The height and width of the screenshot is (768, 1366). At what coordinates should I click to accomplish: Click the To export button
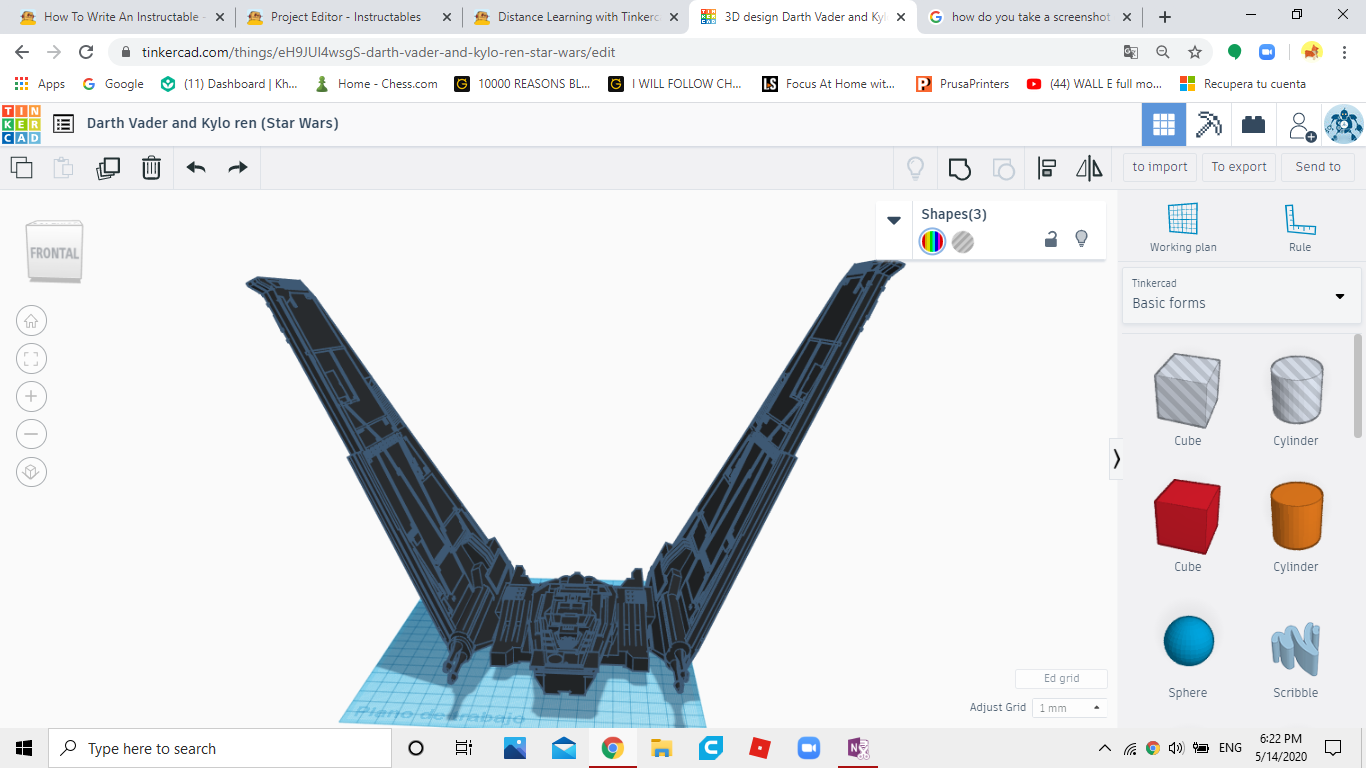coord(1239,167)
